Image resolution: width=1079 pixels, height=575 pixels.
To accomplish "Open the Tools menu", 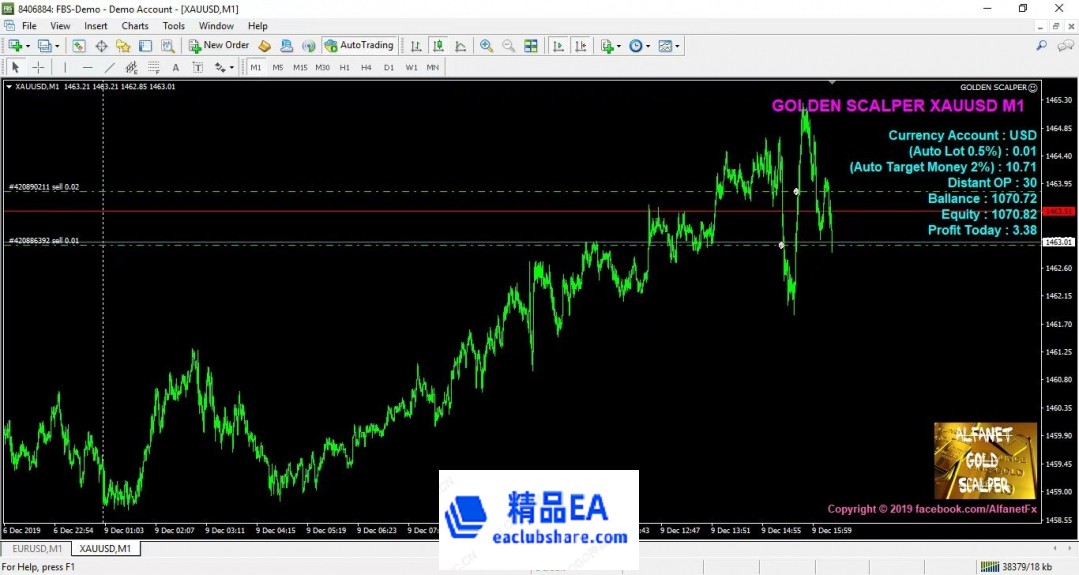I will click(173, 26).
